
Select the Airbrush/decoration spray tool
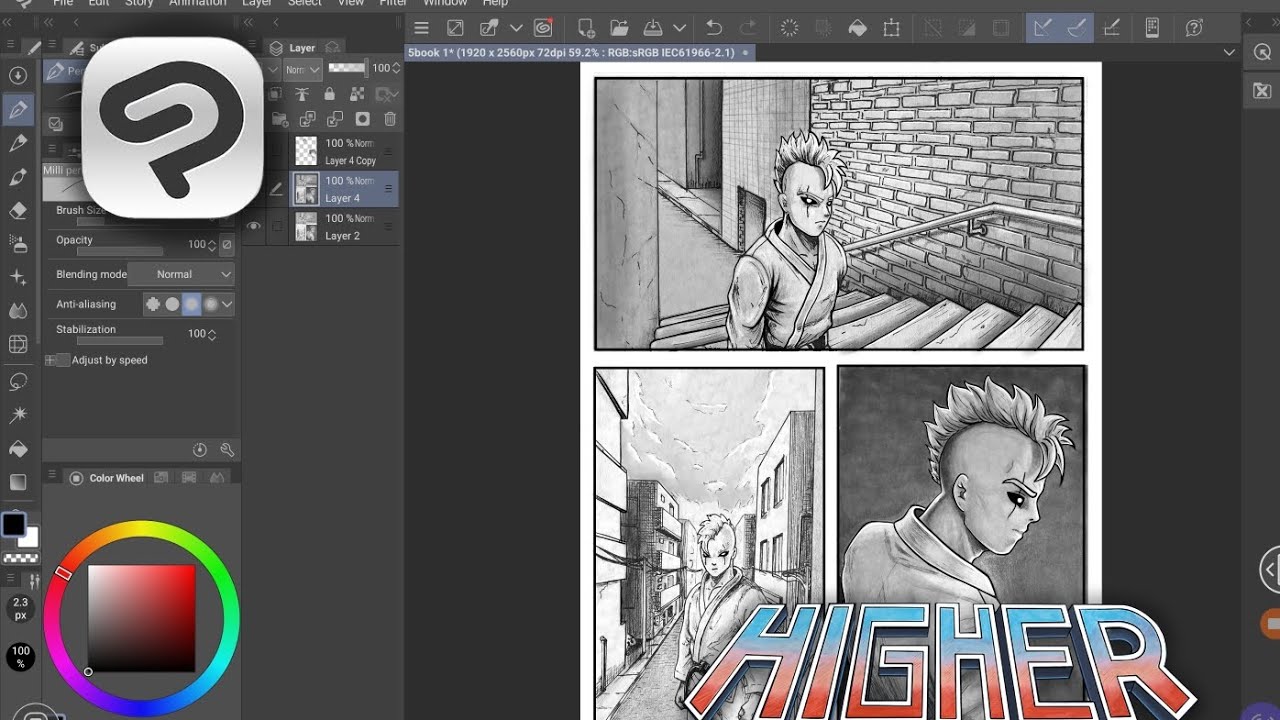[x=18, y=244]
